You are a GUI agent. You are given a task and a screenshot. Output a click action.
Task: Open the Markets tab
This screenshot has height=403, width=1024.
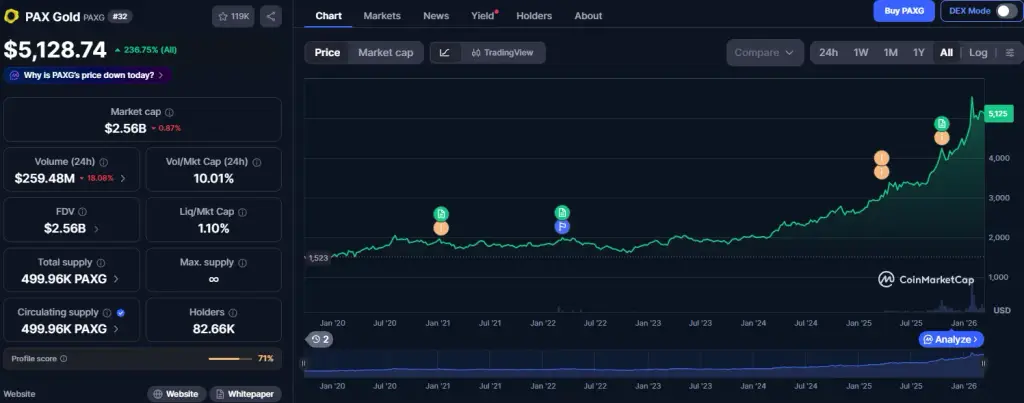click(x=382, y=16)
